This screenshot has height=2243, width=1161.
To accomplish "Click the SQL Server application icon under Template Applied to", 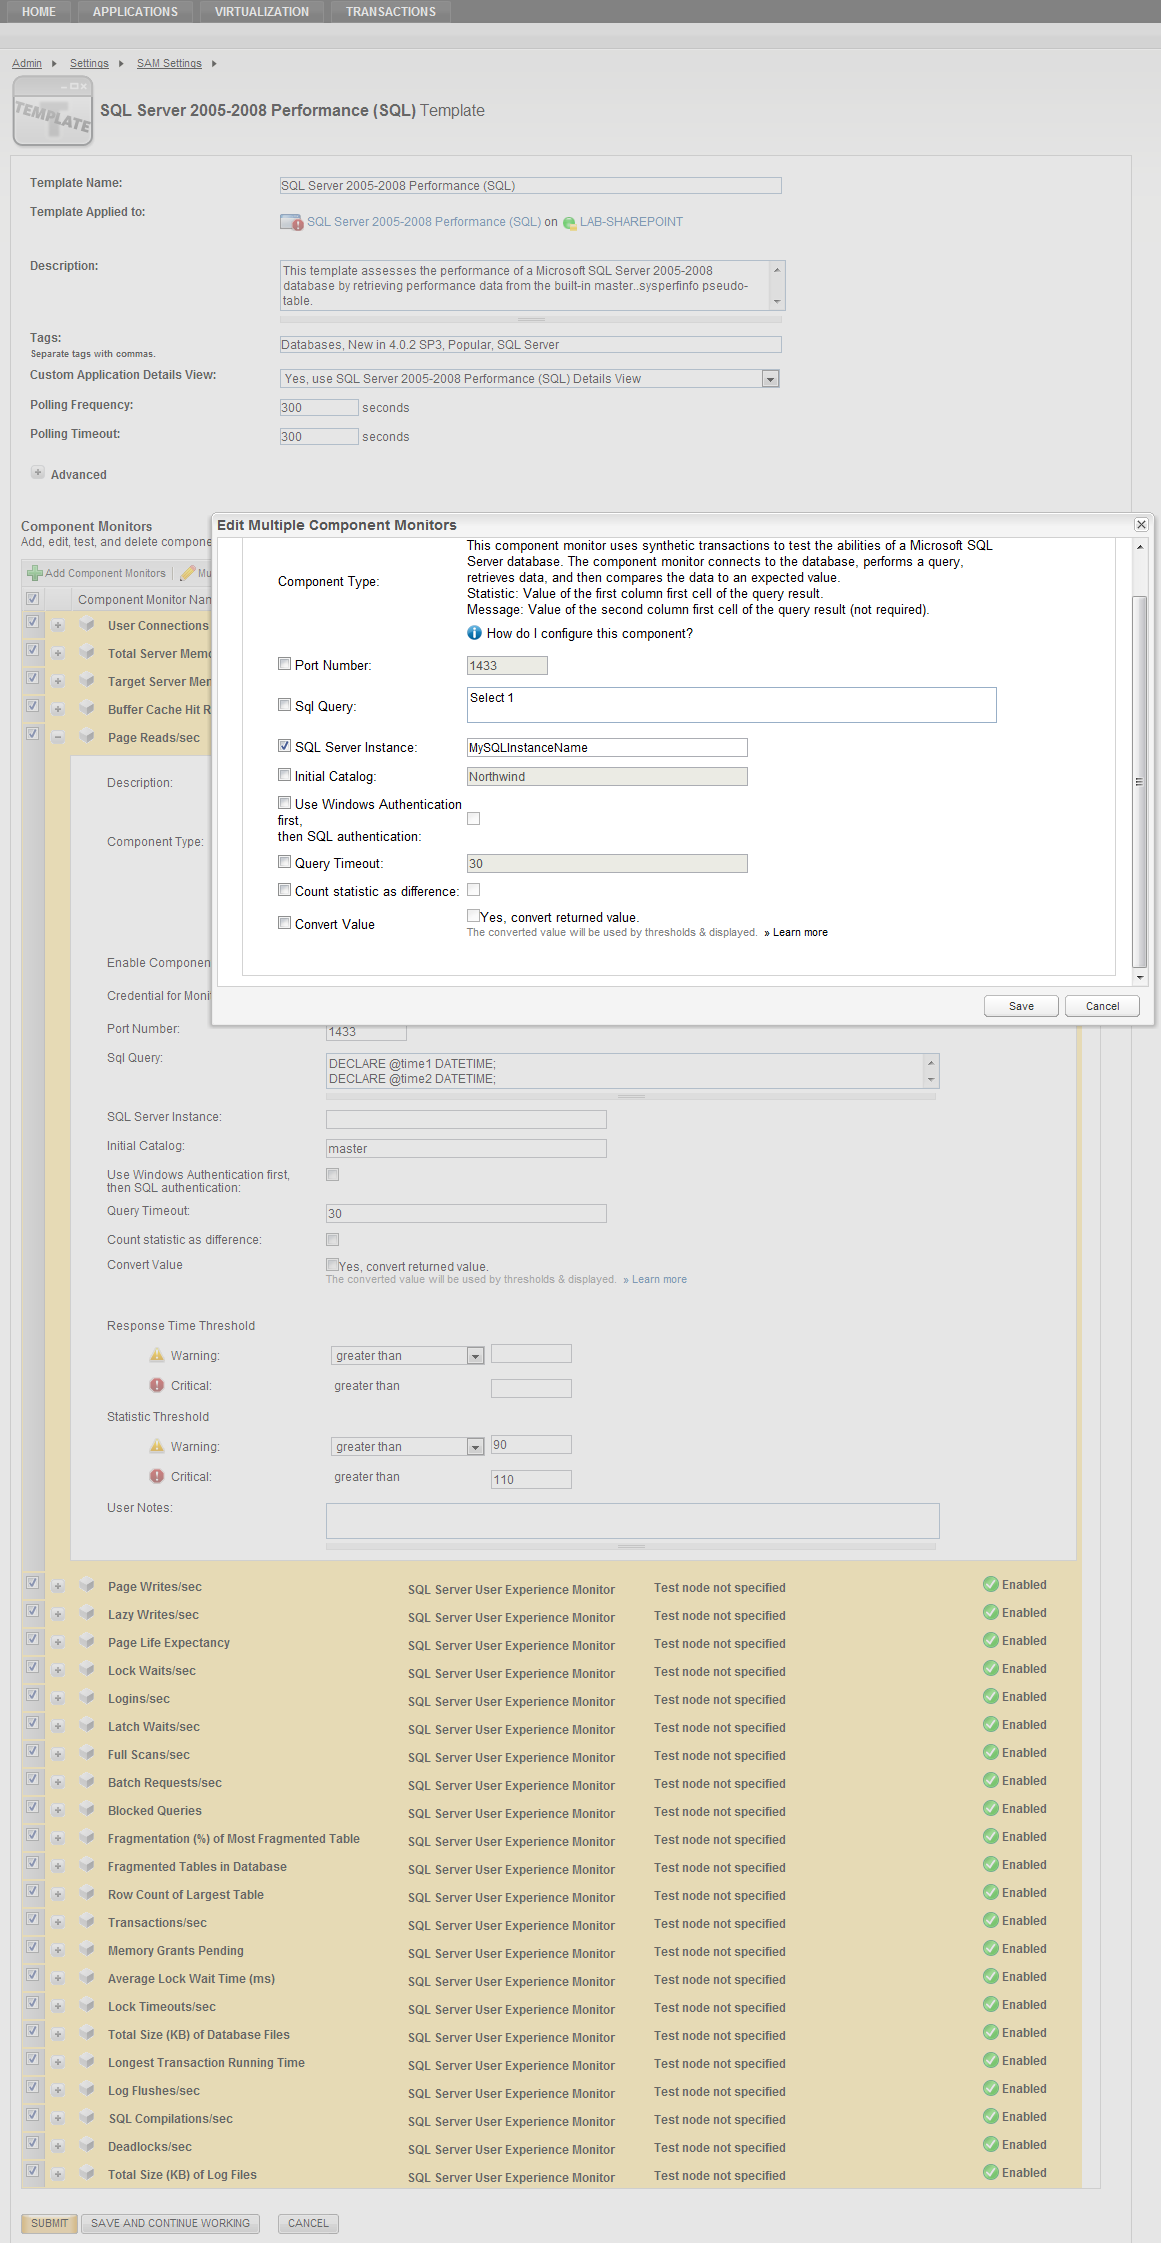I will click(x=291, y=222).
